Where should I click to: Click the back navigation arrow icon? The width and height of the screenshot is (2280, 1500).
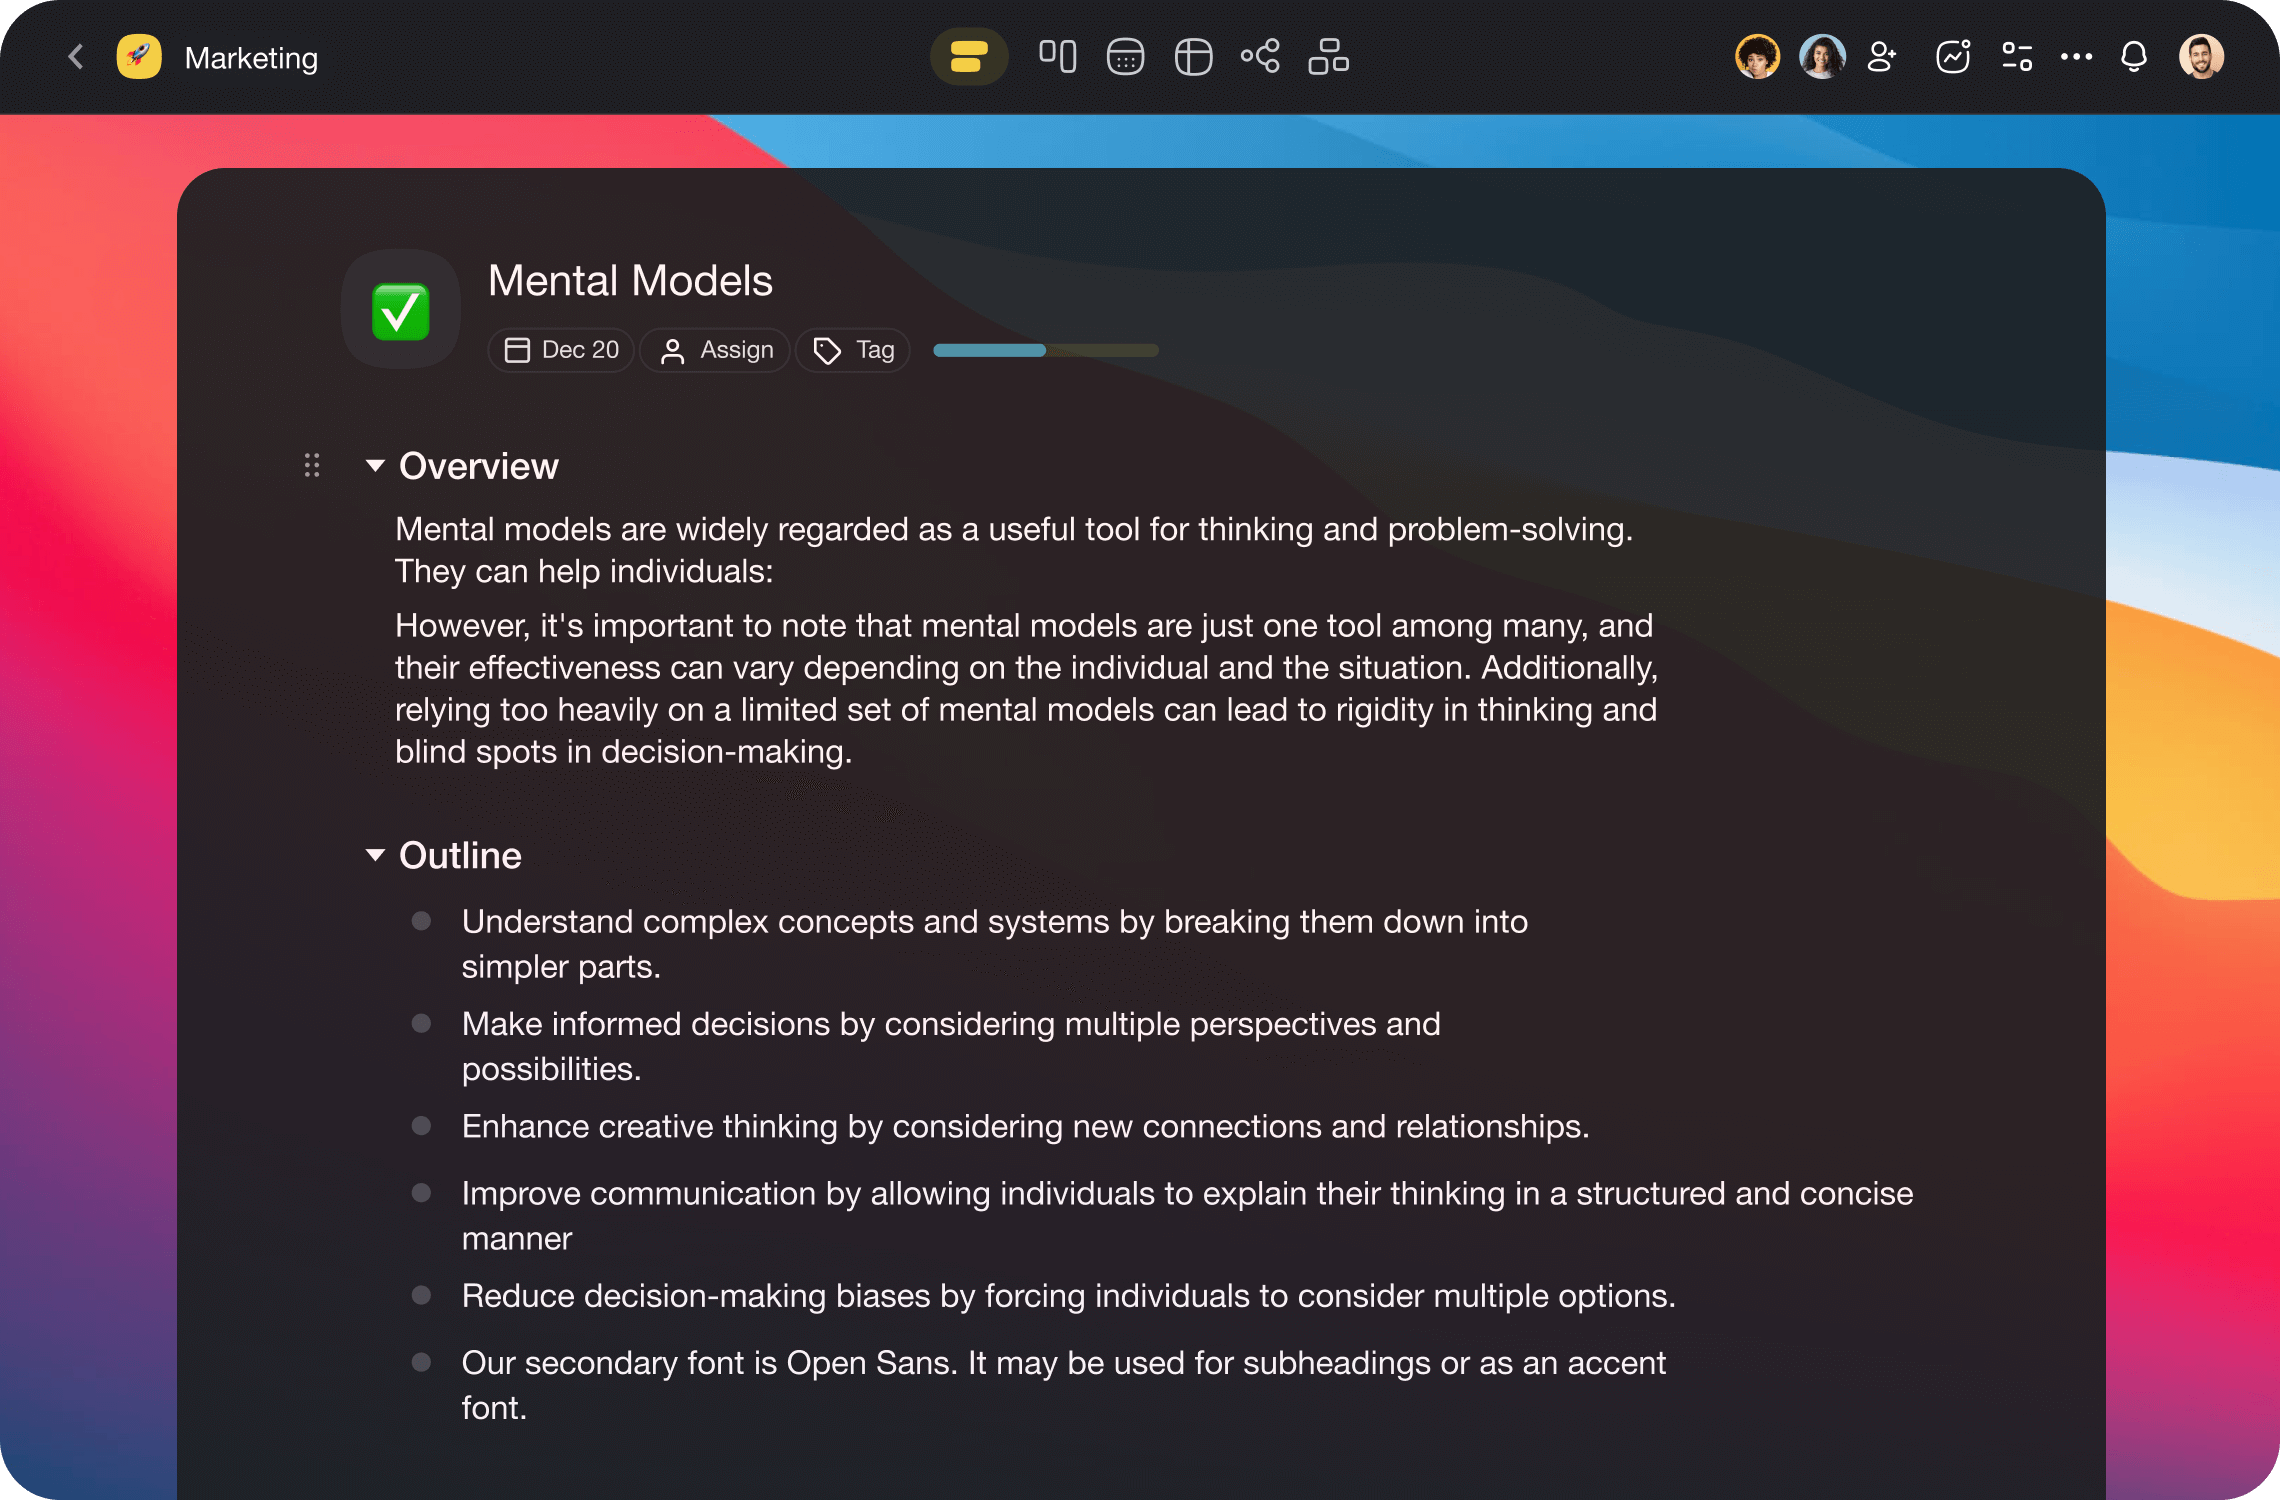pos(75,57)
